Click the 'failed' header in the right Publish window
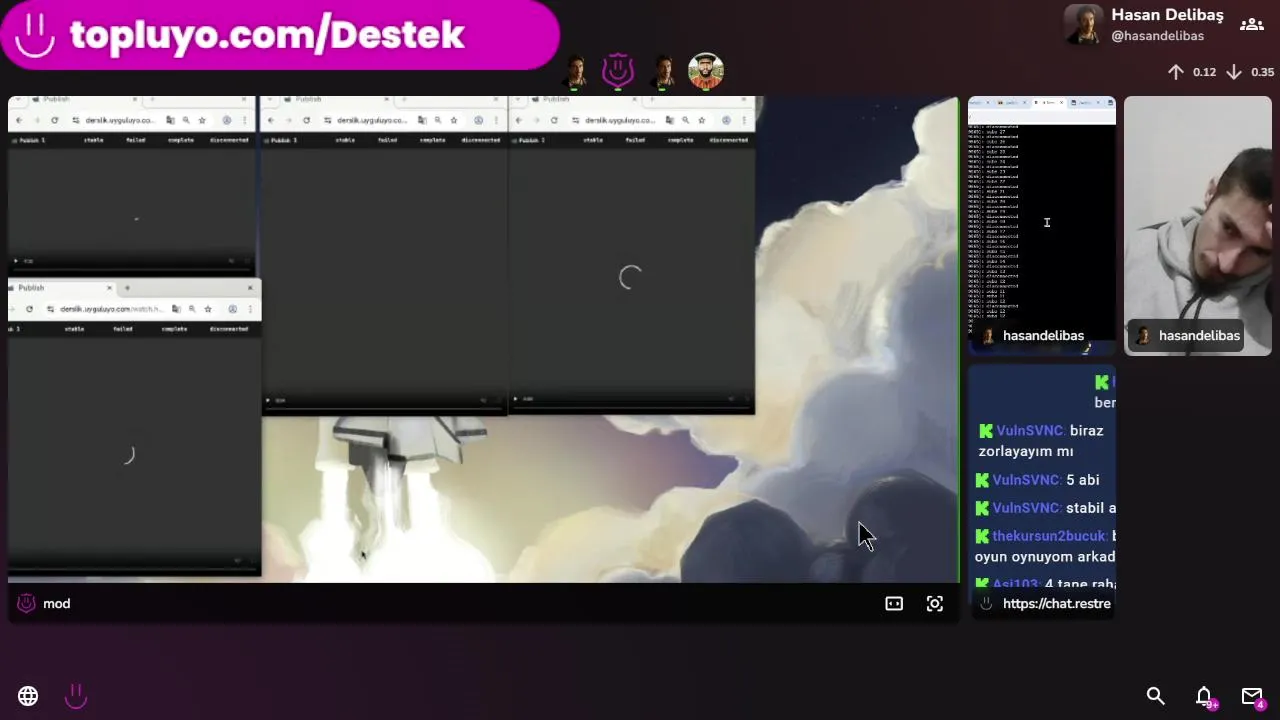Screen dimensions: 1280x720 (635, 140)
